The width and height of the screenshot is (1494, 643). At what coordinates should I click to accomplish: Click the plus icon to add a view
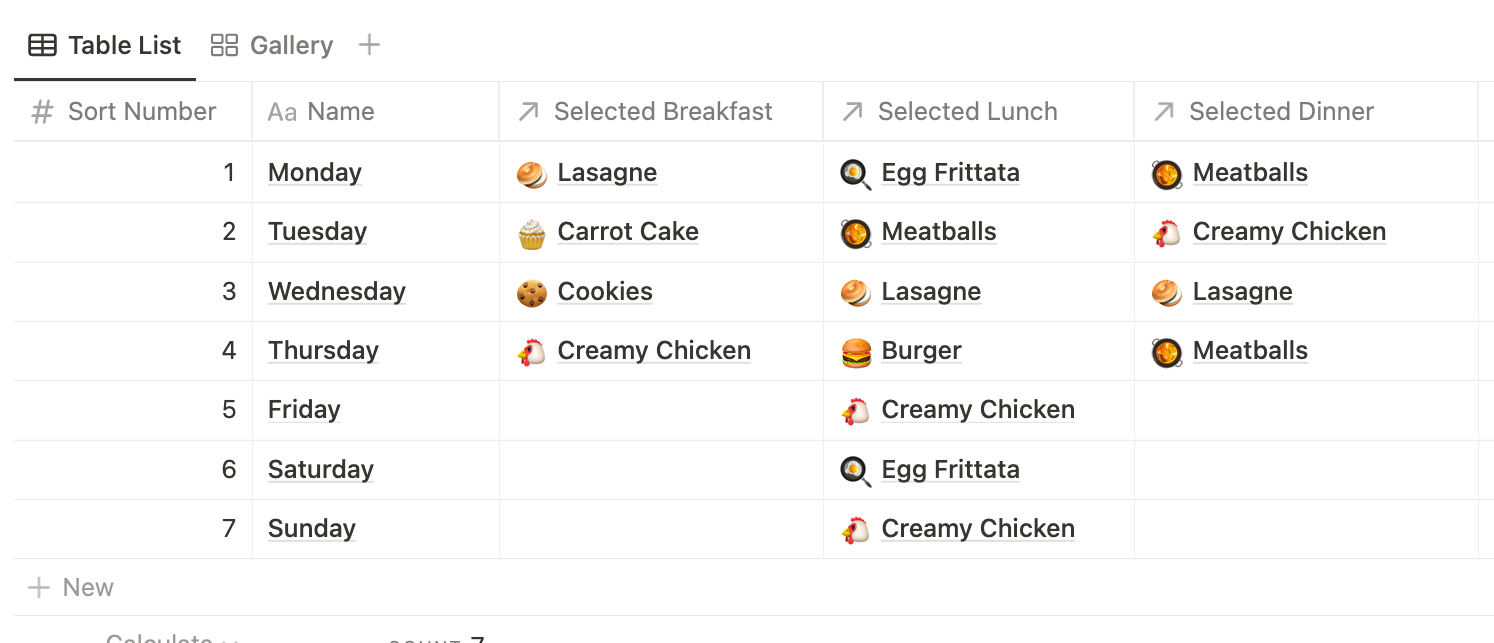coord(369,45)
